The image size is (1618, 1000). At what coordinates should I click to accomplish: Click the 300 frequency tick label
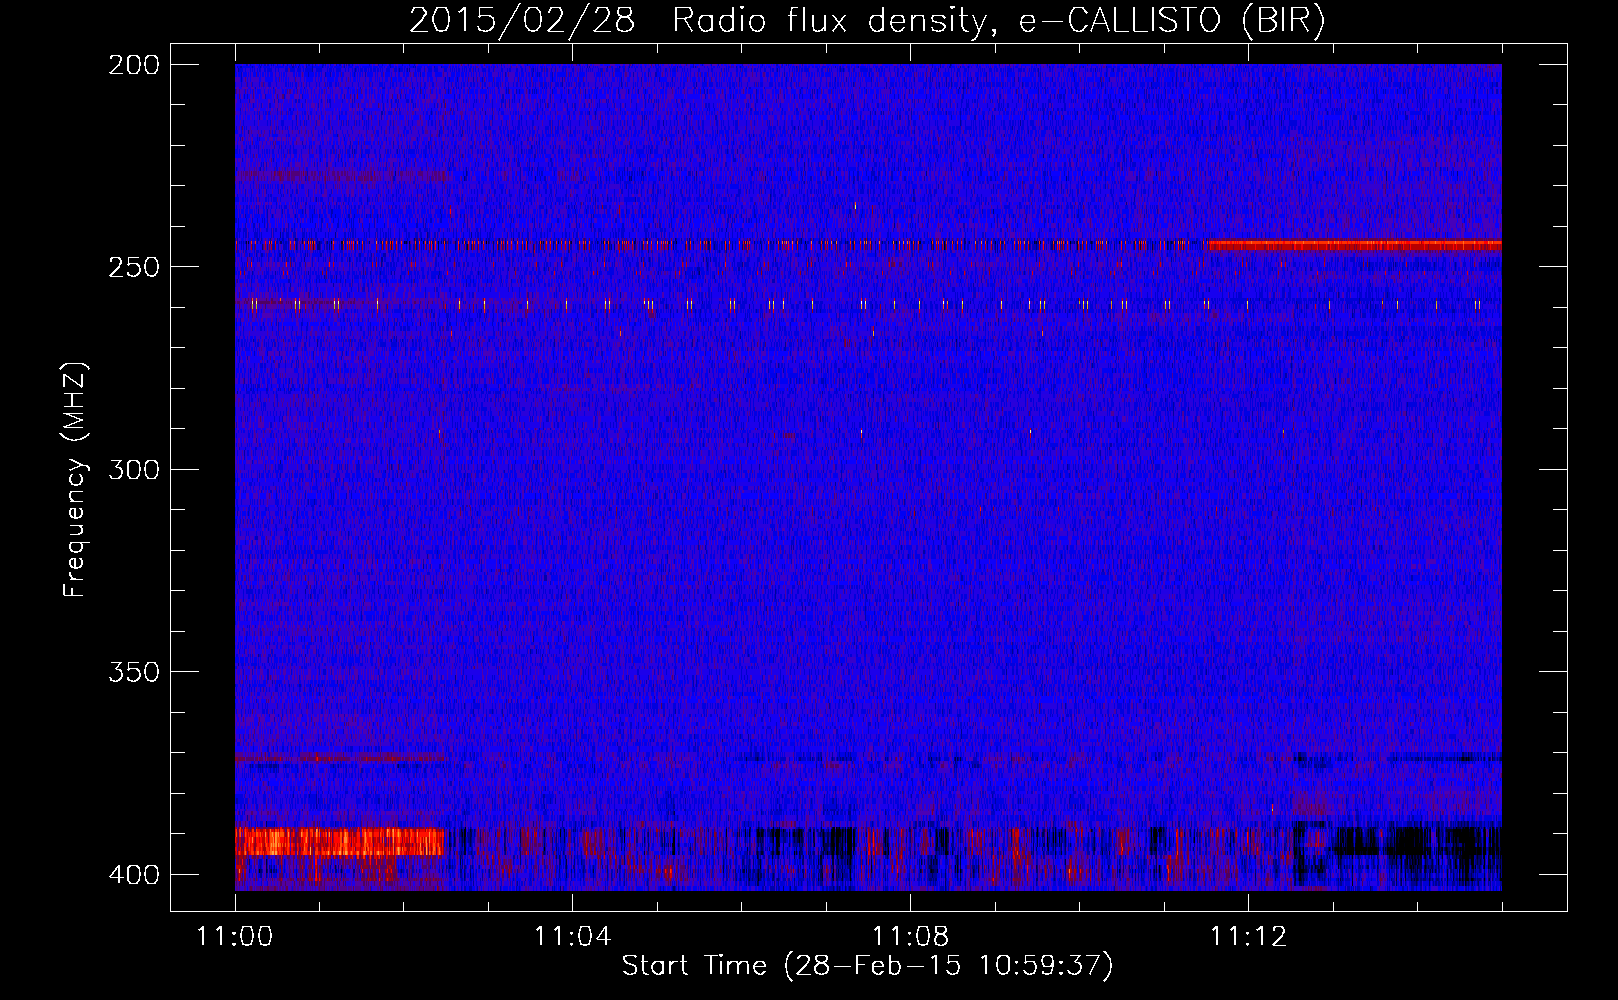point(133,469)
